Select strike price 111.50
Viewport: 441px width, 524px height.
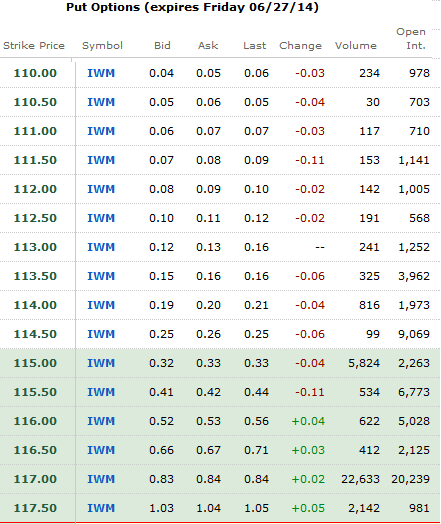[x=35, y=160]
